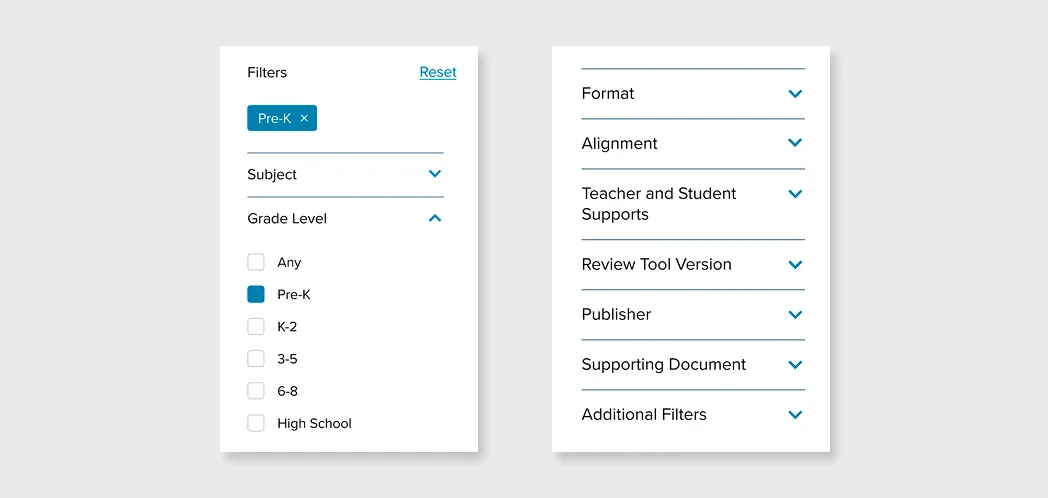Uncheck the Pre-K checkbox
This screenshot has height=498, width=1048.
pos(256,294)
